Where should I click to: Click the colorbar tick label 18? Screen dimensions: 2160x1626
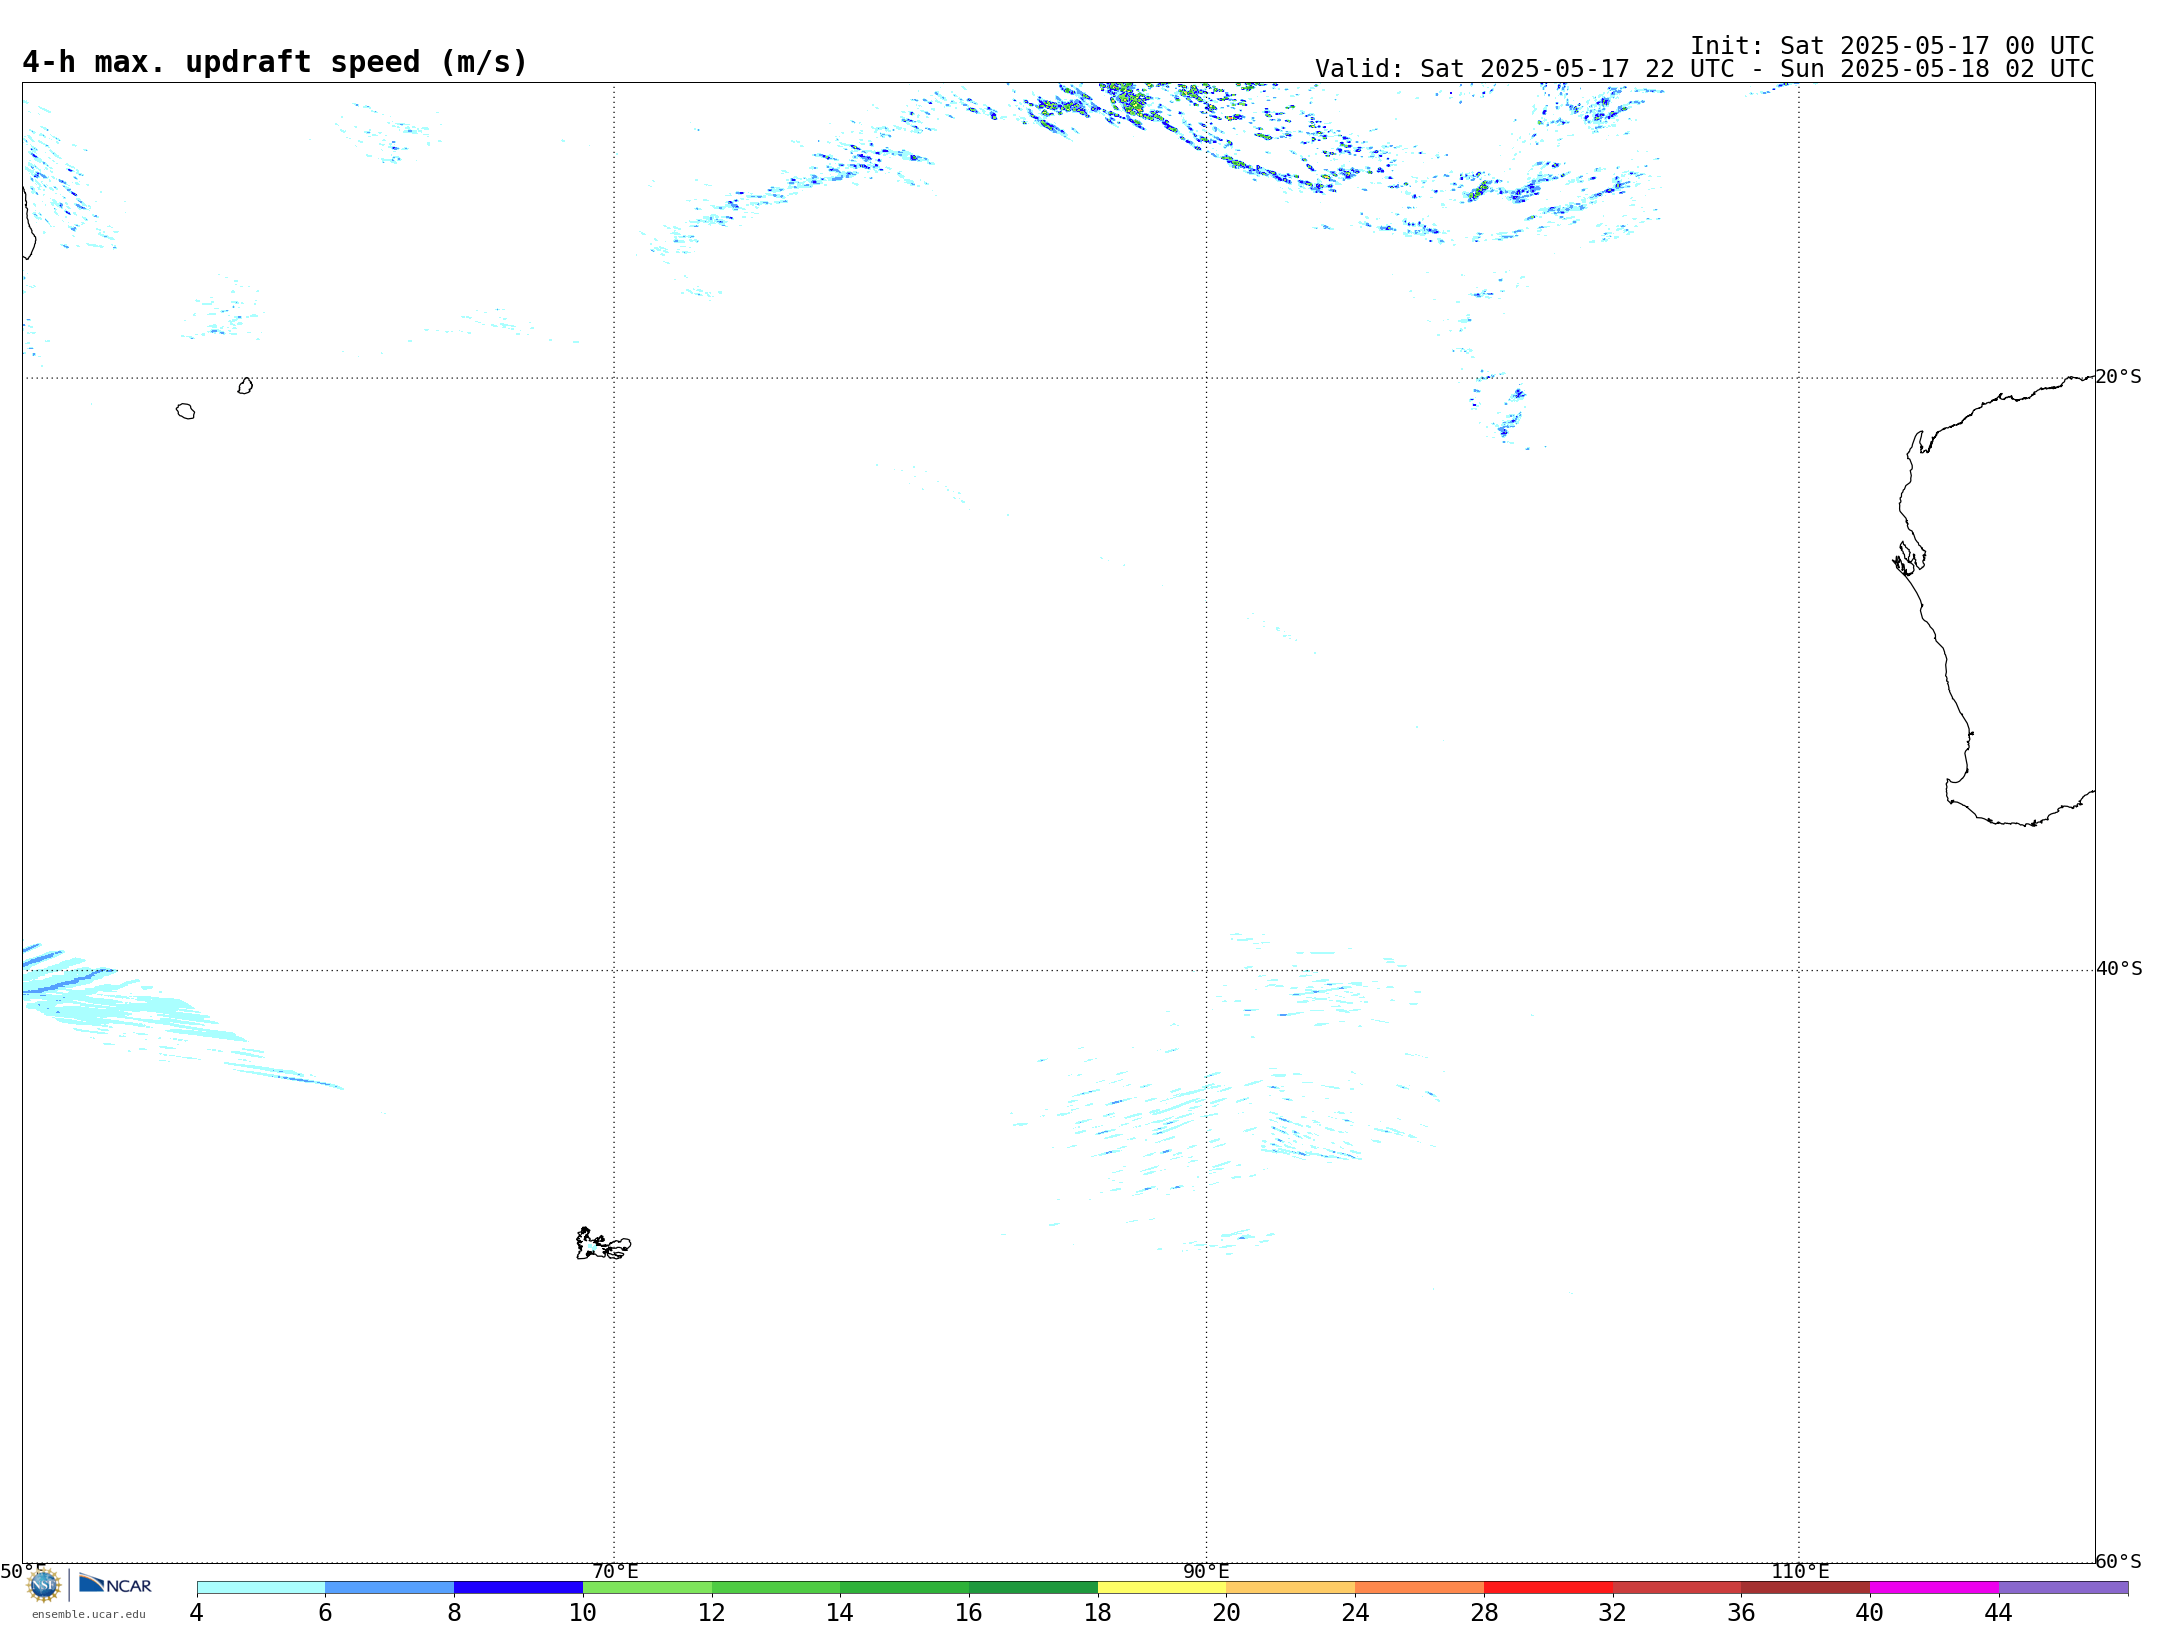click(1098, 1612)
